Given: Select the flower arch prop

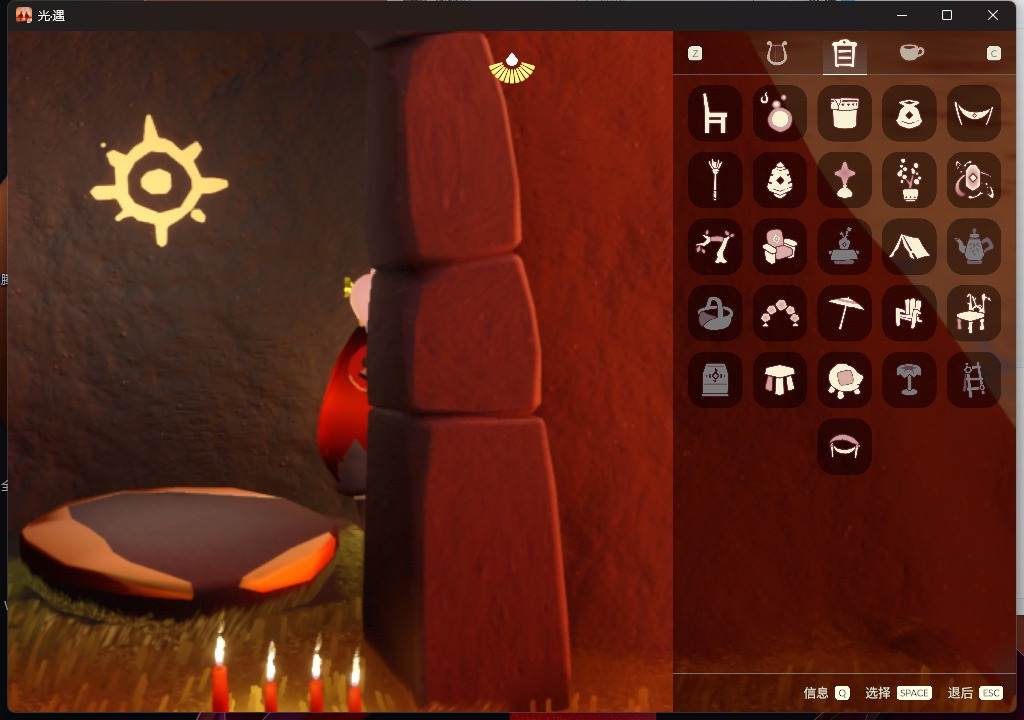Looking at the screenshot, I should tap(780, 313).
